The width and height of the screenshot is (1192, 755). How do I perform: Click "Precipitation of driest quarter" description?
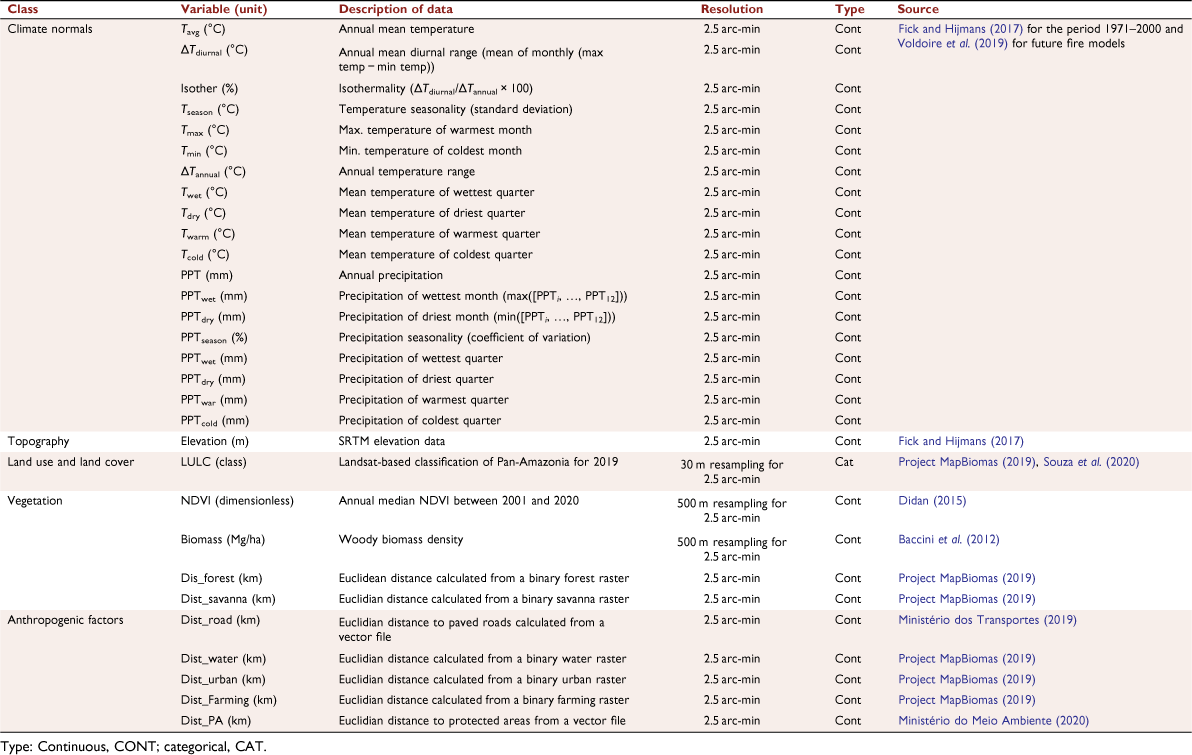417,379
